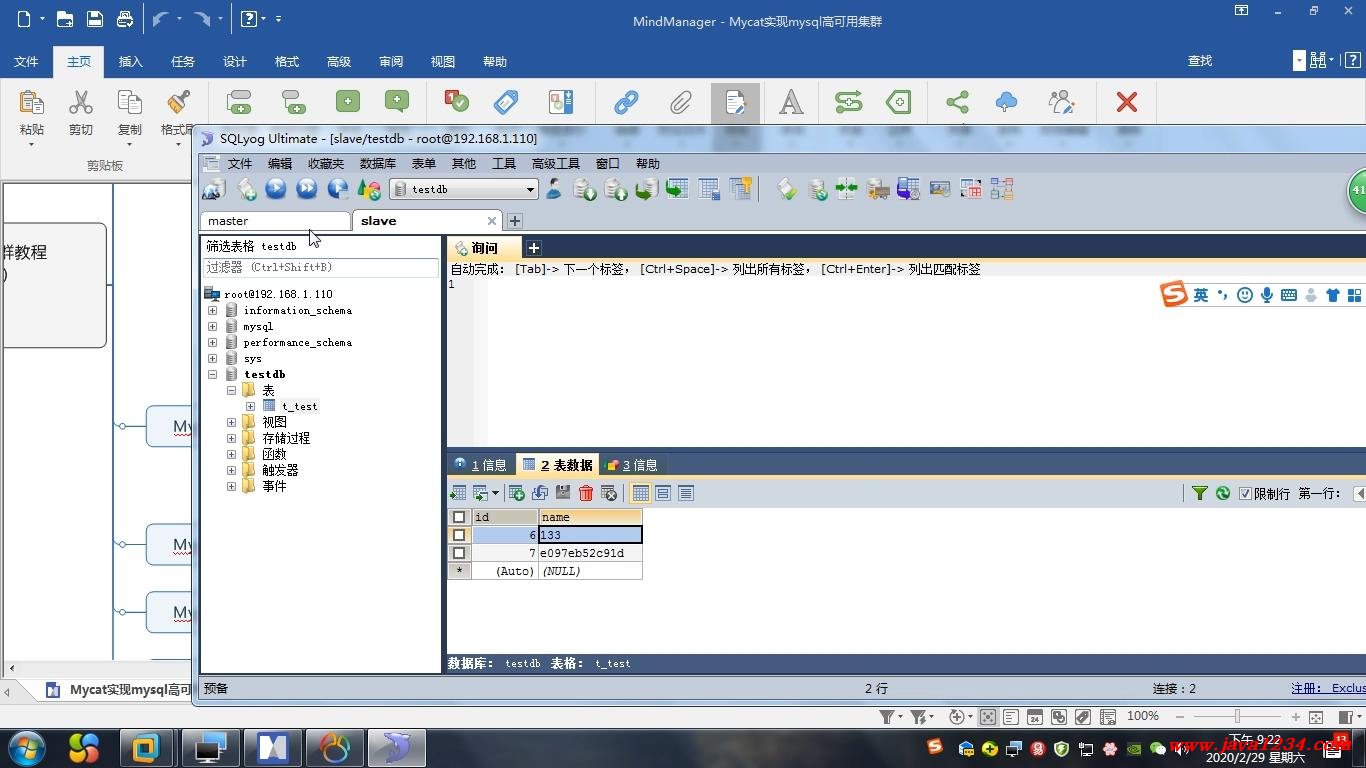Expand the t_test table node
This screenshot has width=1366, height=768.
pyautogui.click(x=250, y=406)
